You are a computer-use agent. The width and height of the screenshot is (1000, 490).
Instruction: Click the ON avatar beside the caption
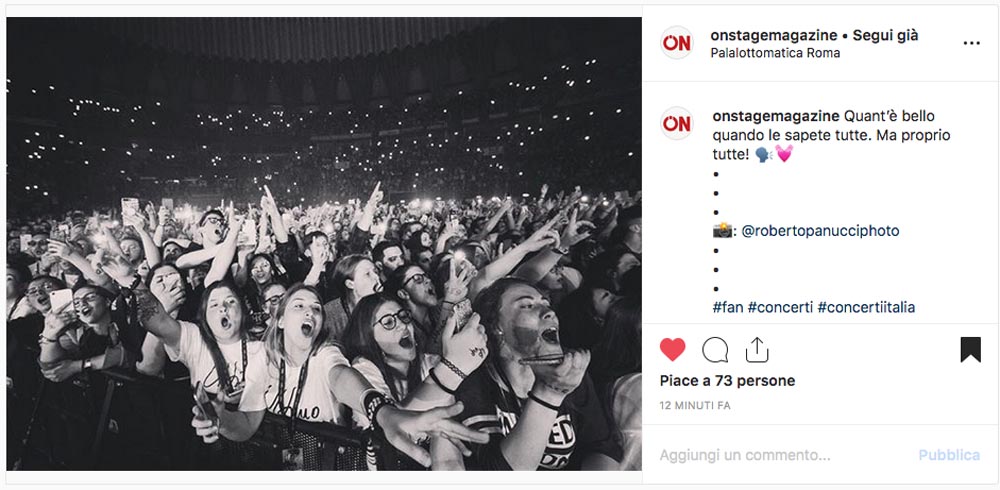coord(676,123)
